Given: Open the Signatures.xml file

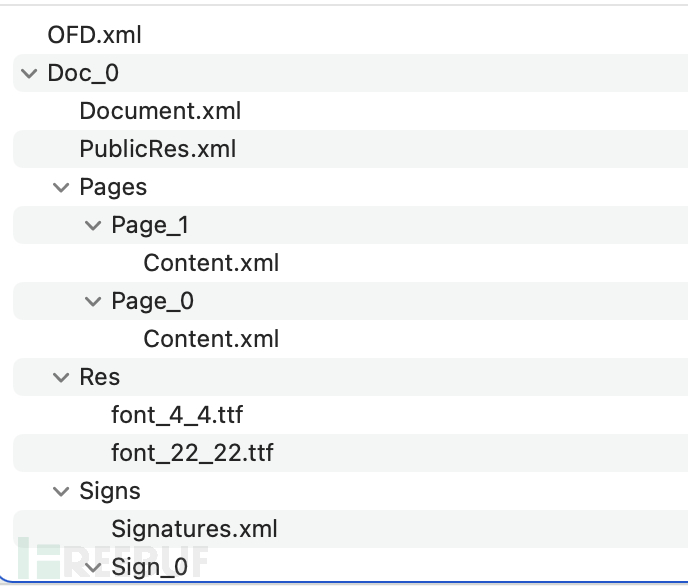Looking at the screenshot, I should click(x=194, y=529).
